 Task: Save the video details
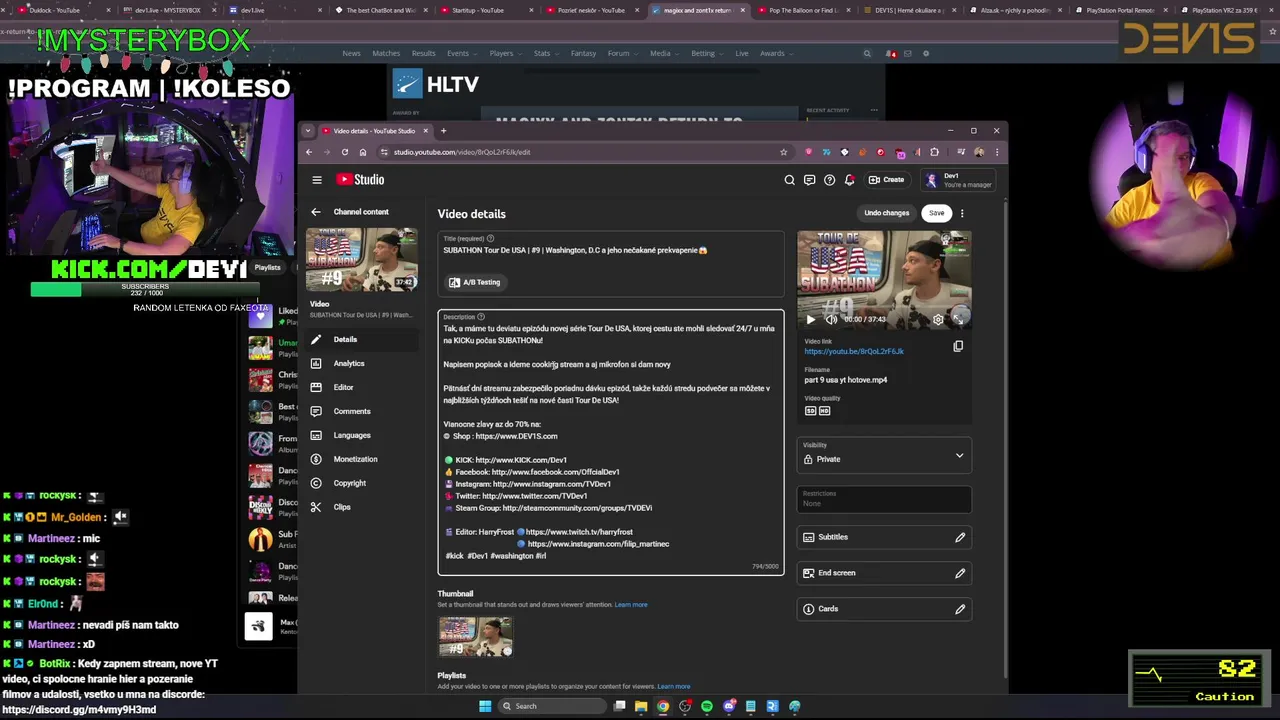[x=936, y=213]
